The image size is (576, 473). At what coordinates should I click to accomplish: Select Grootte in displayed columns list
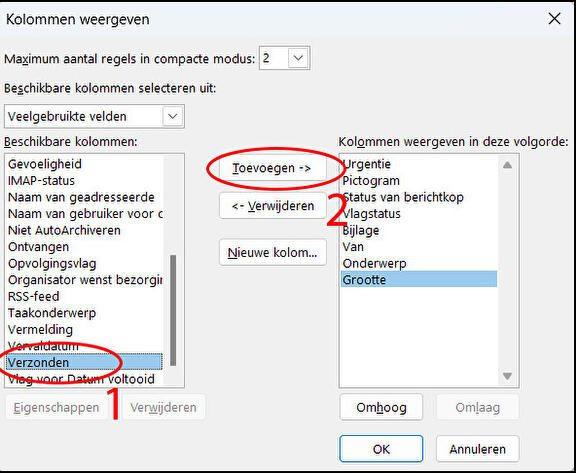pyautogui.click(x=419, y=279)
